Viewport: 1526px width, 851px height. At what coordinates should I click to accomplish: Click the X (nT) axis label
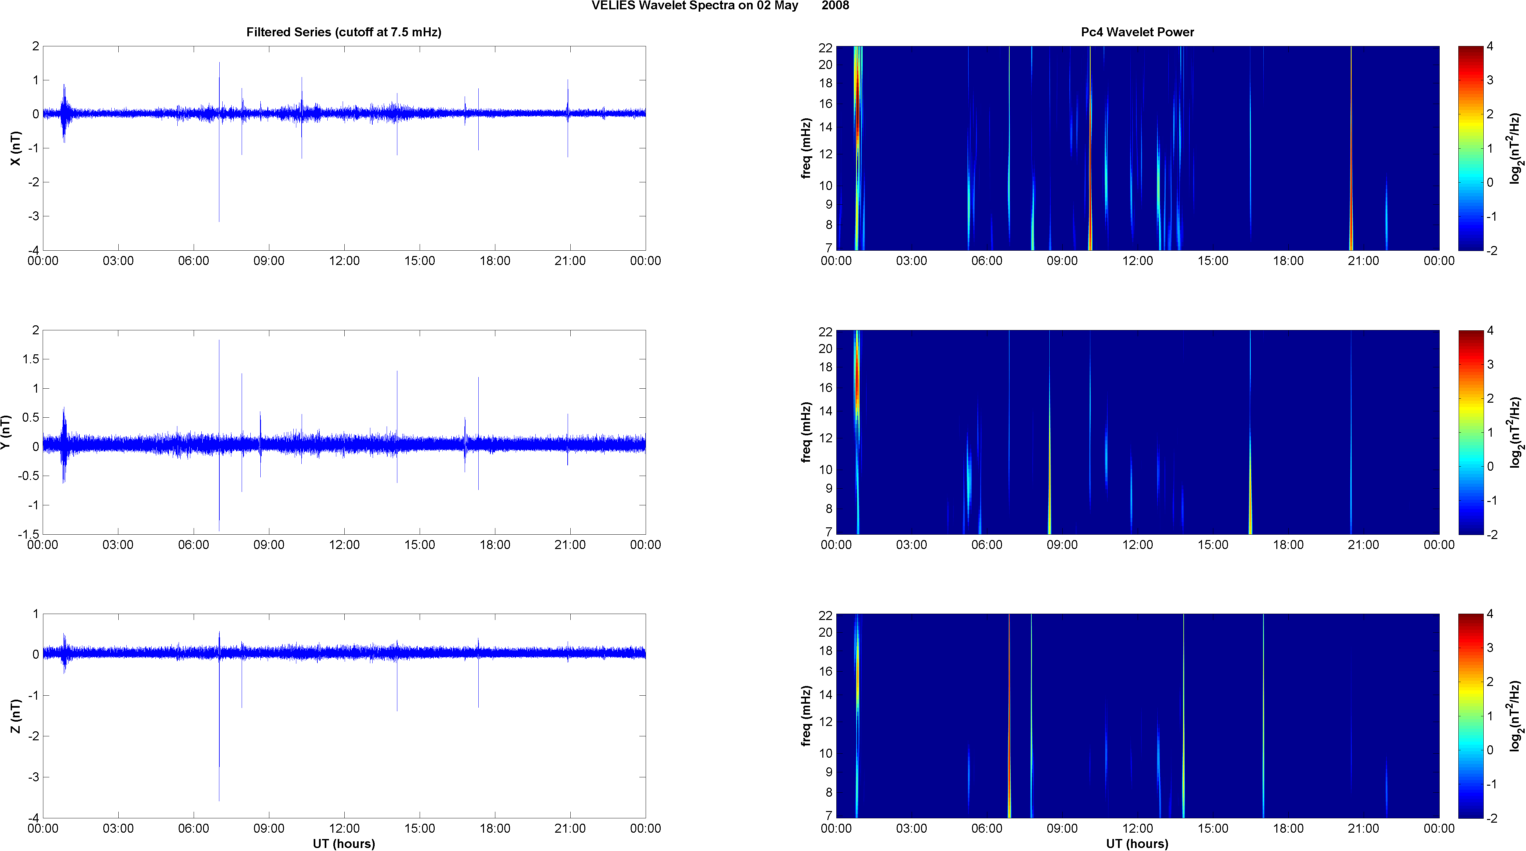pos(15,148)
